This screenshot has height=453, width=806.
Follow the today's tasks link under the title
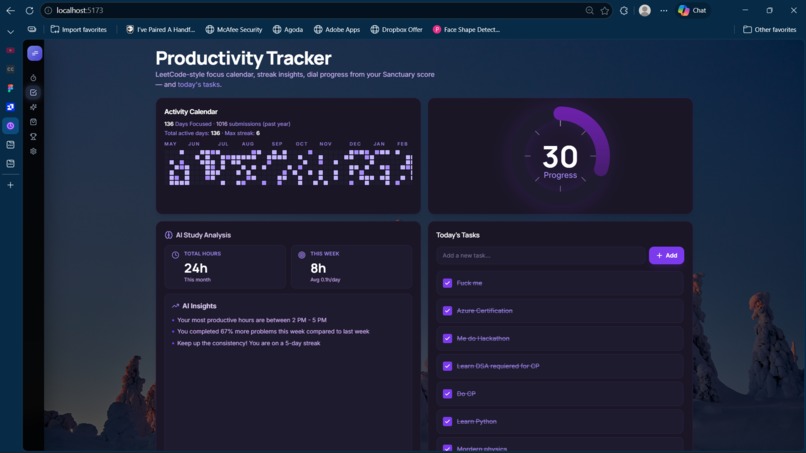[x=198, y=84]
